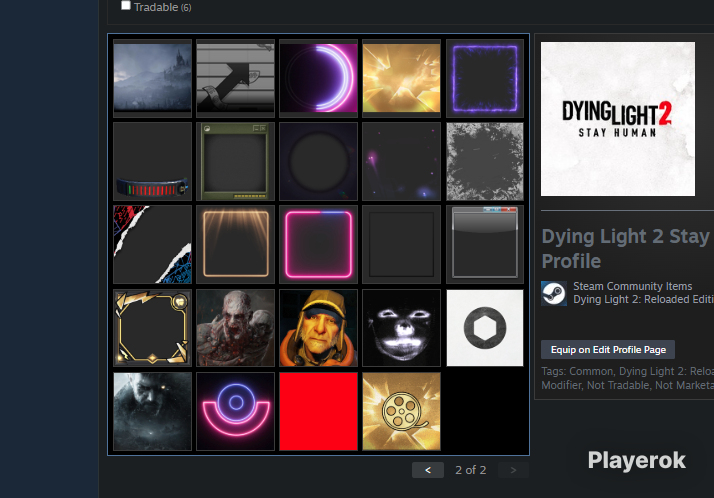Click the page indicator 2 of 2
The height and width of the screenshot is (498, 714).
470,470
